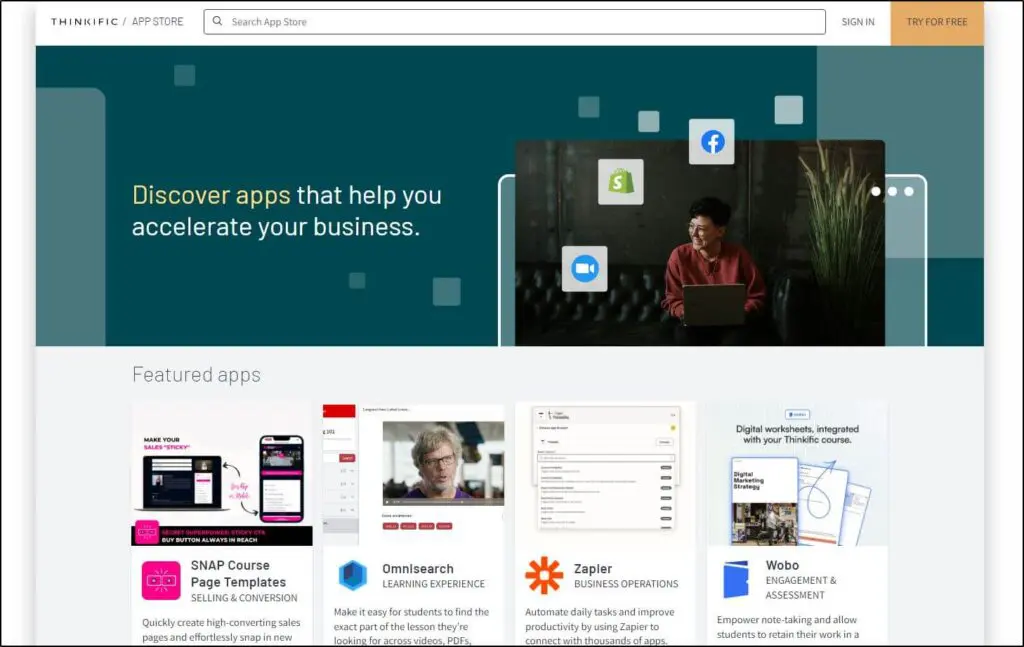Click the search magnifier icon
The height and width of the screenshot is (647, 1024).
(x=217, y=21)
